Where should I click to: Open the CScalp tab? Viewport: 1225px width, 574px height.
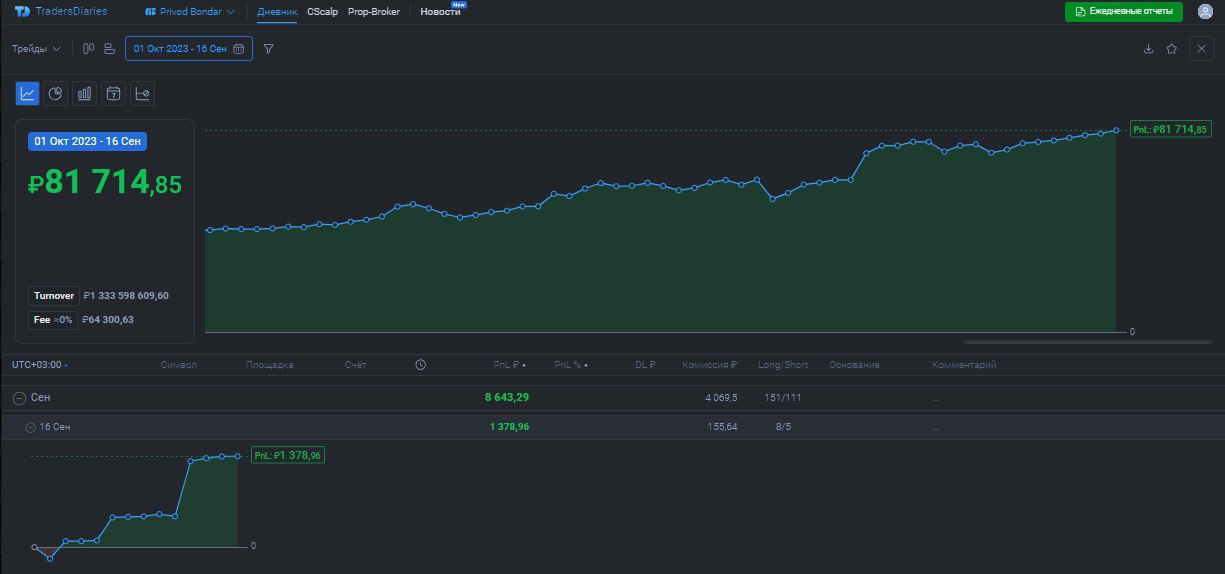[x=322, y=12]
